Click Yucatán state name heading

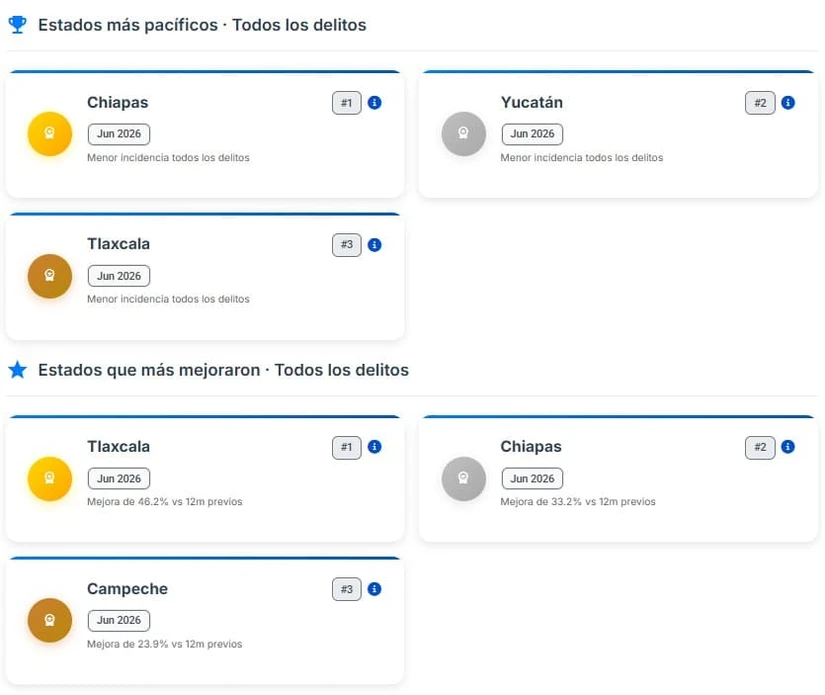531,102
